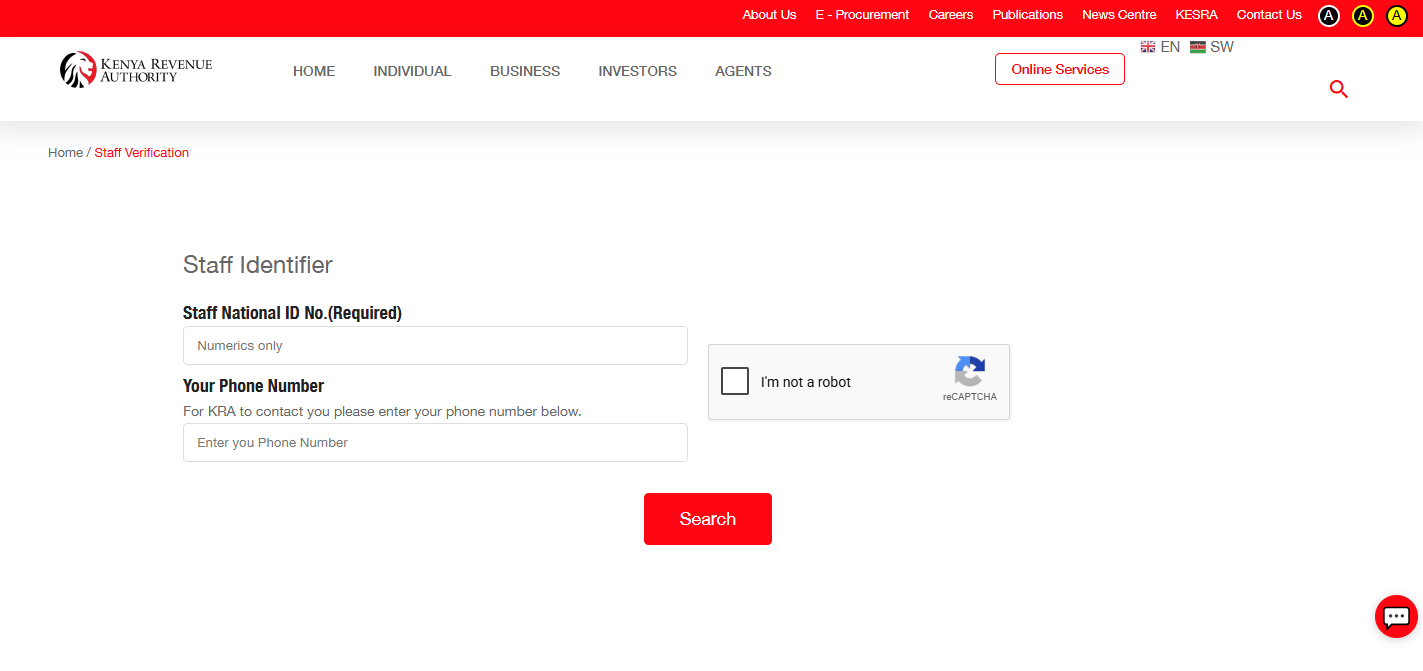Click the Online Services button
Screen dimensions: 1423x671
1060,69
